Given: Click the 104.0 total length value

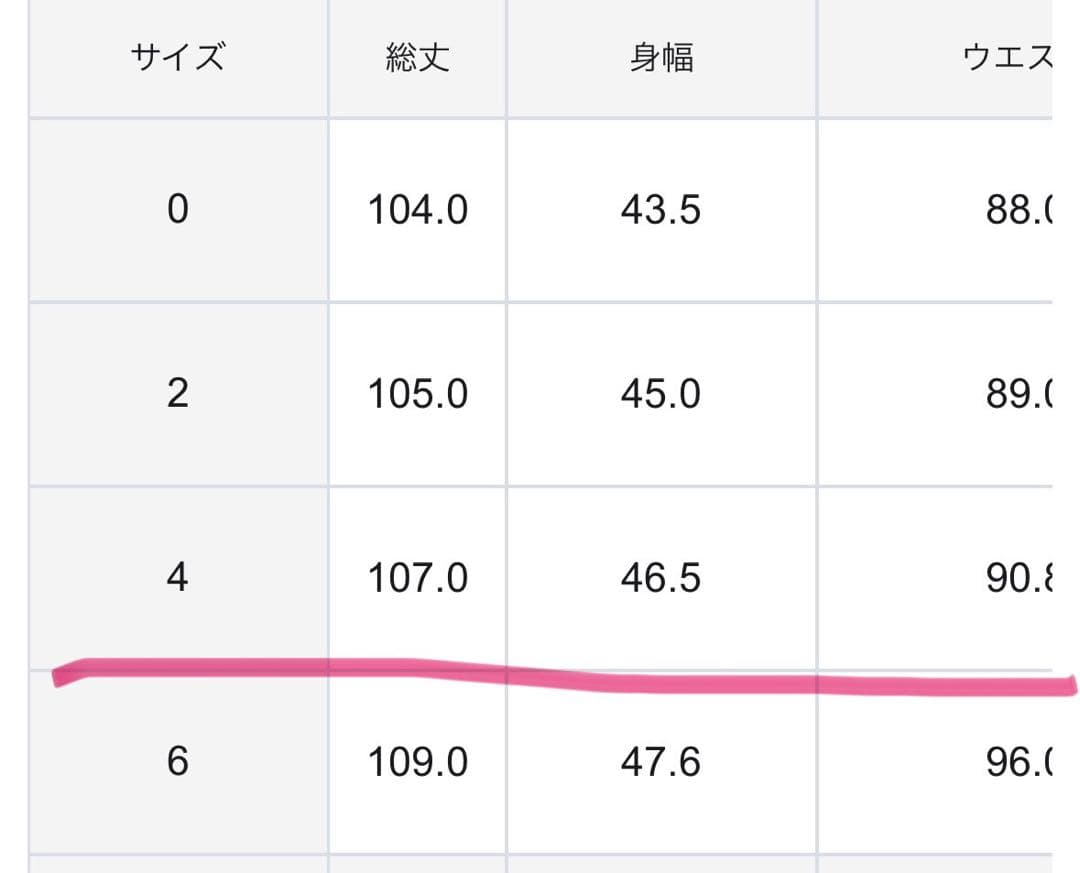Looking at the screenshot, I should click(417, 210).
